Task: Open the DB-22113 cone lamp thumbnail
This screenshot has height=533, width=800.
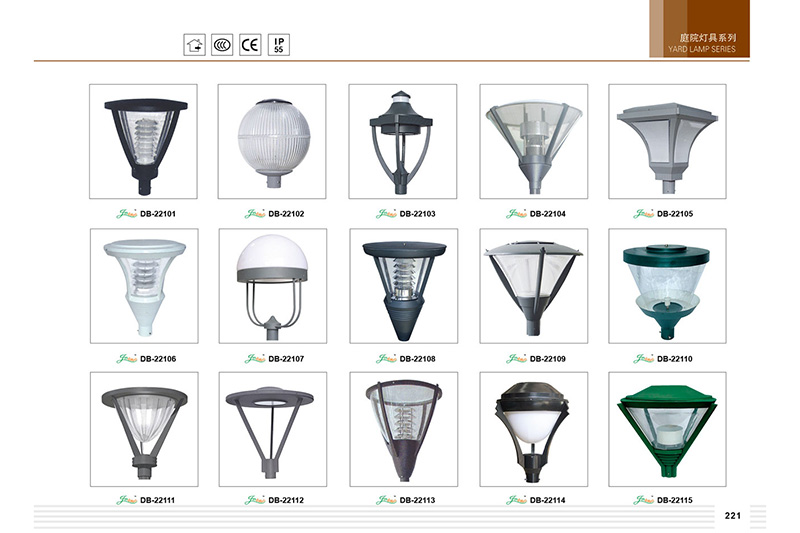Action: coord(404,429)
